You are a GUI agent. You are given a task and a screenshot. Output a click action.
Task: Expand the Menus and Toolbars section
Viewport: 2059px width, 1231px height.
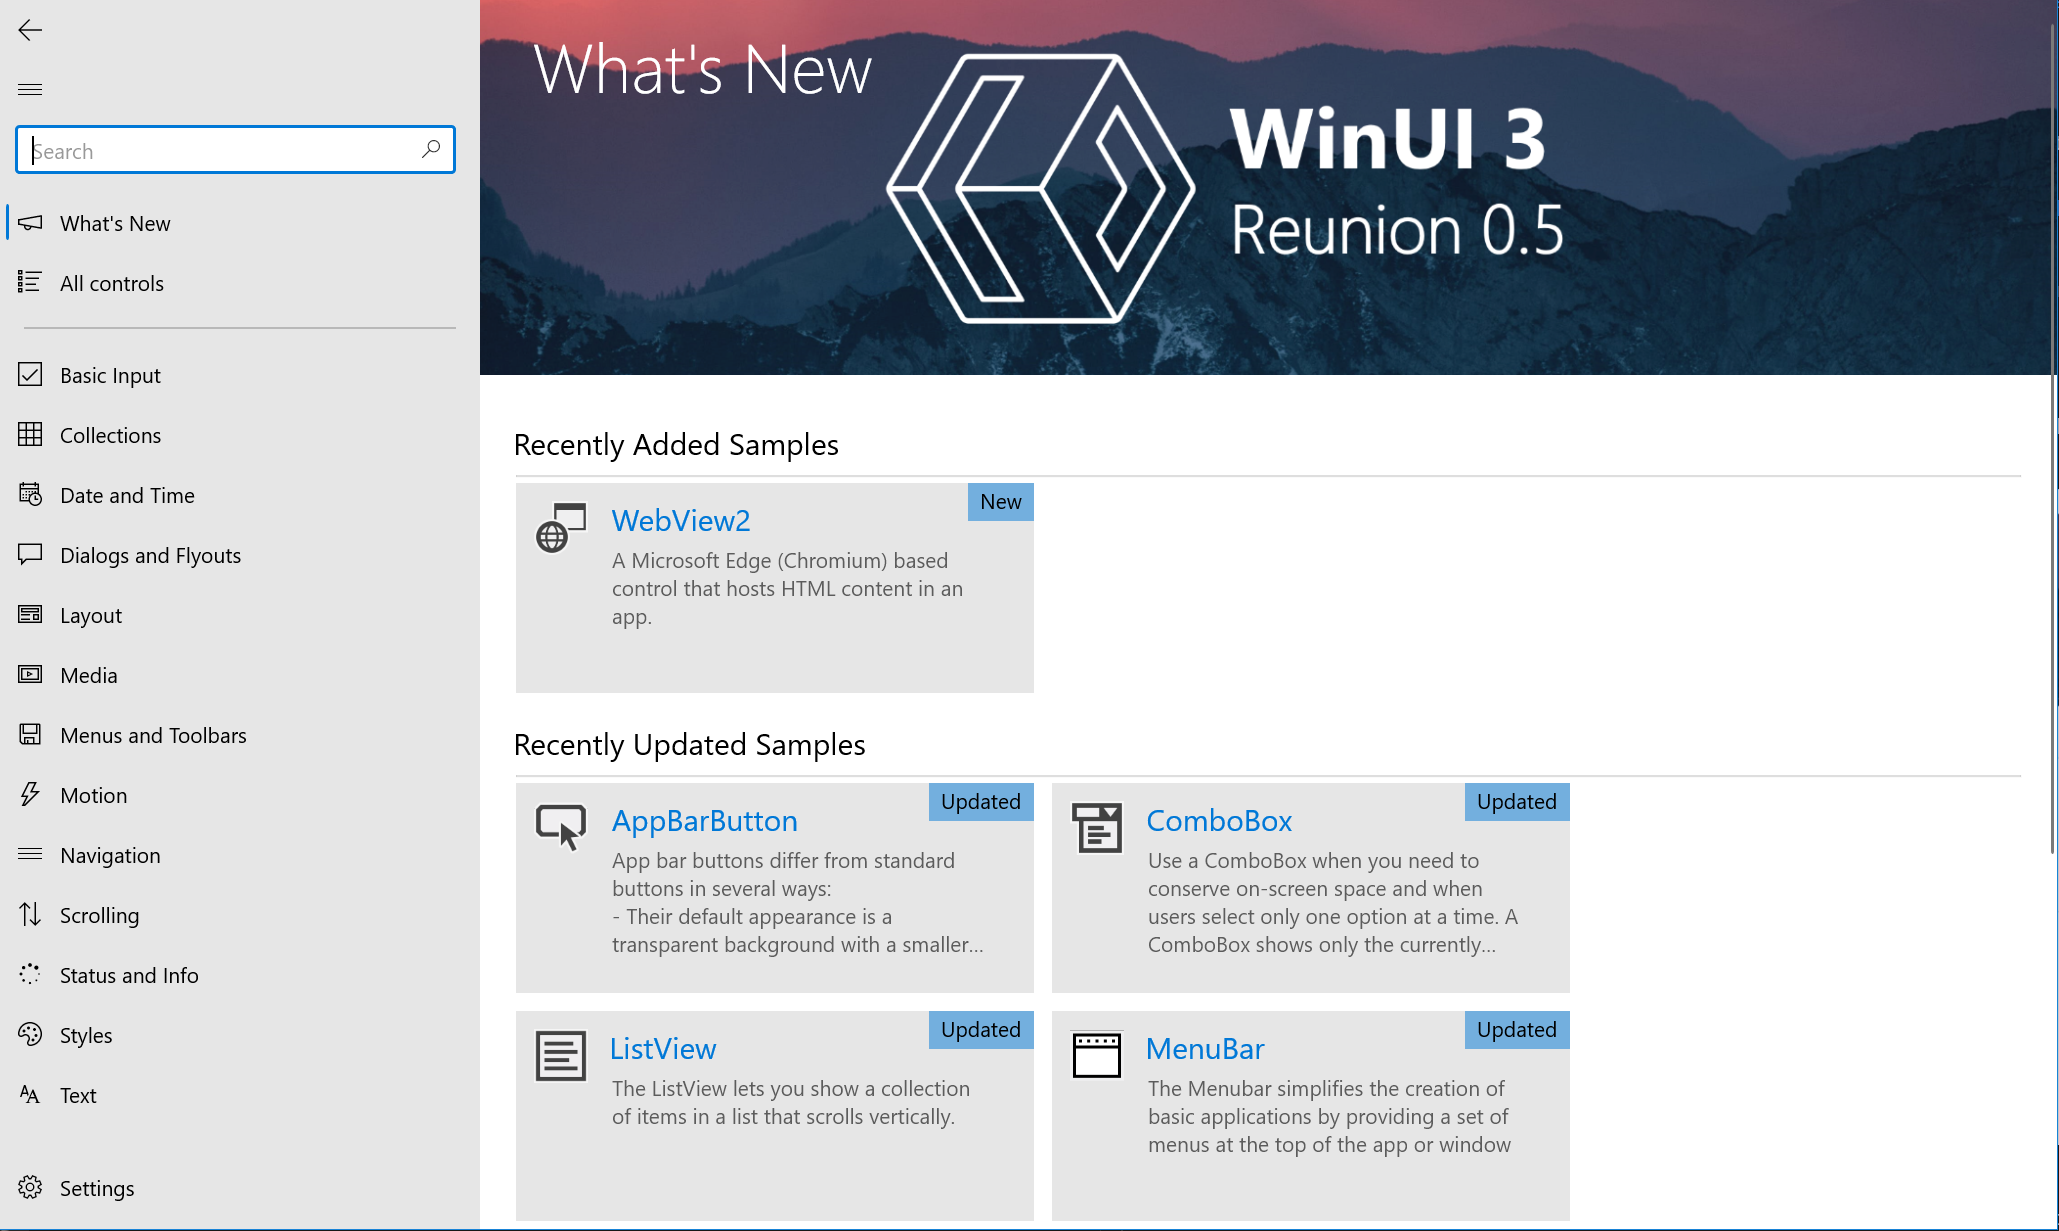152,734
